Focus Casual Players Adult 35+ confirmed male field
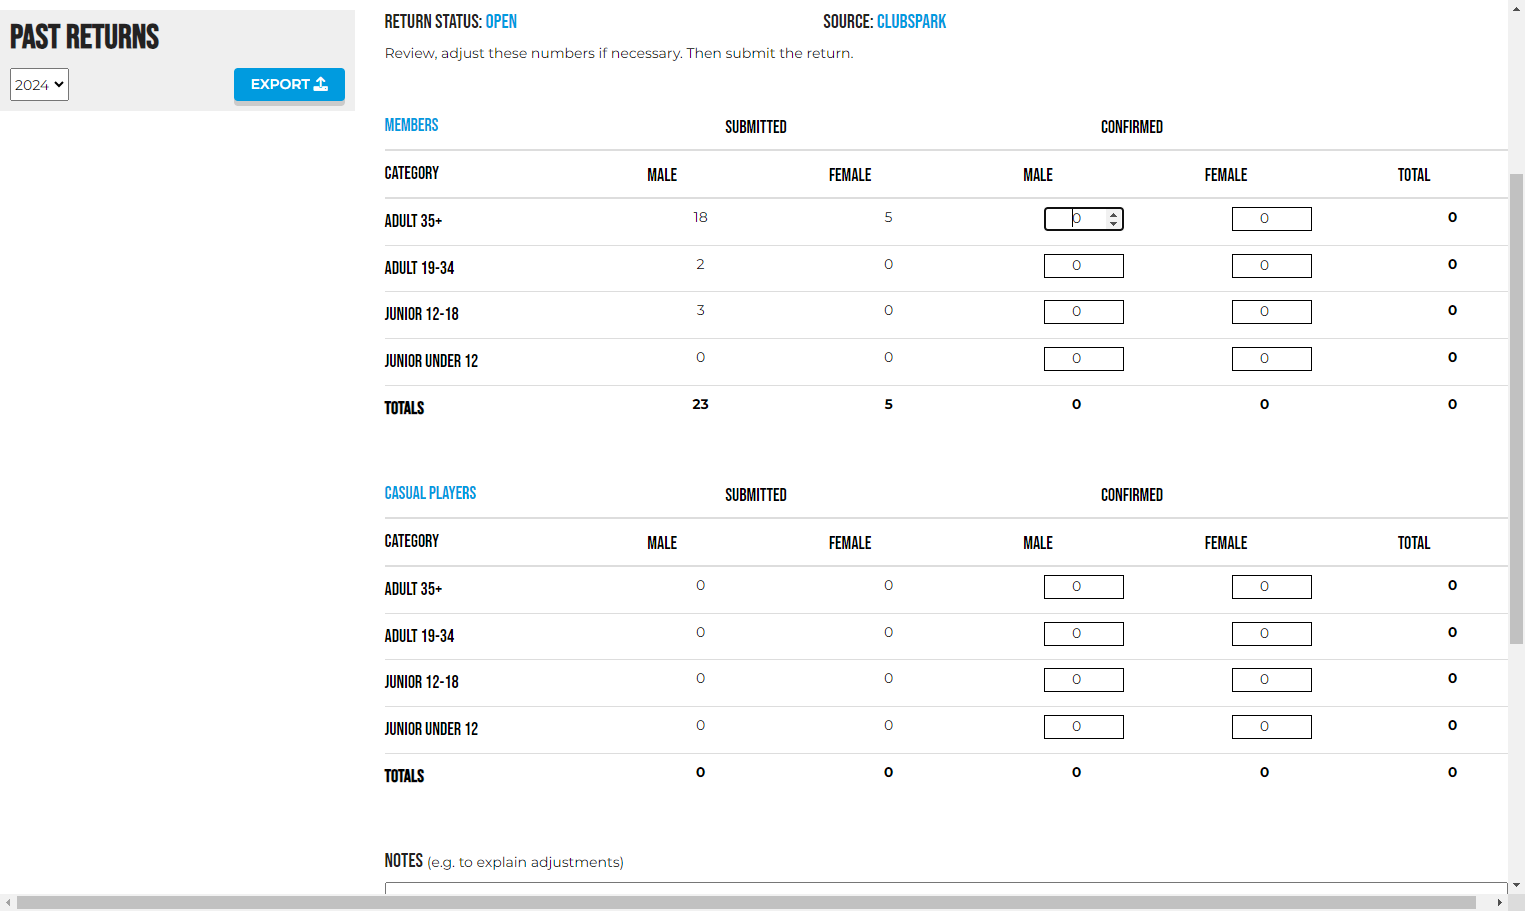Image resolution: width=1525 pixels, height=911 pixels. pyautogui.click(x=1083, y=587)
